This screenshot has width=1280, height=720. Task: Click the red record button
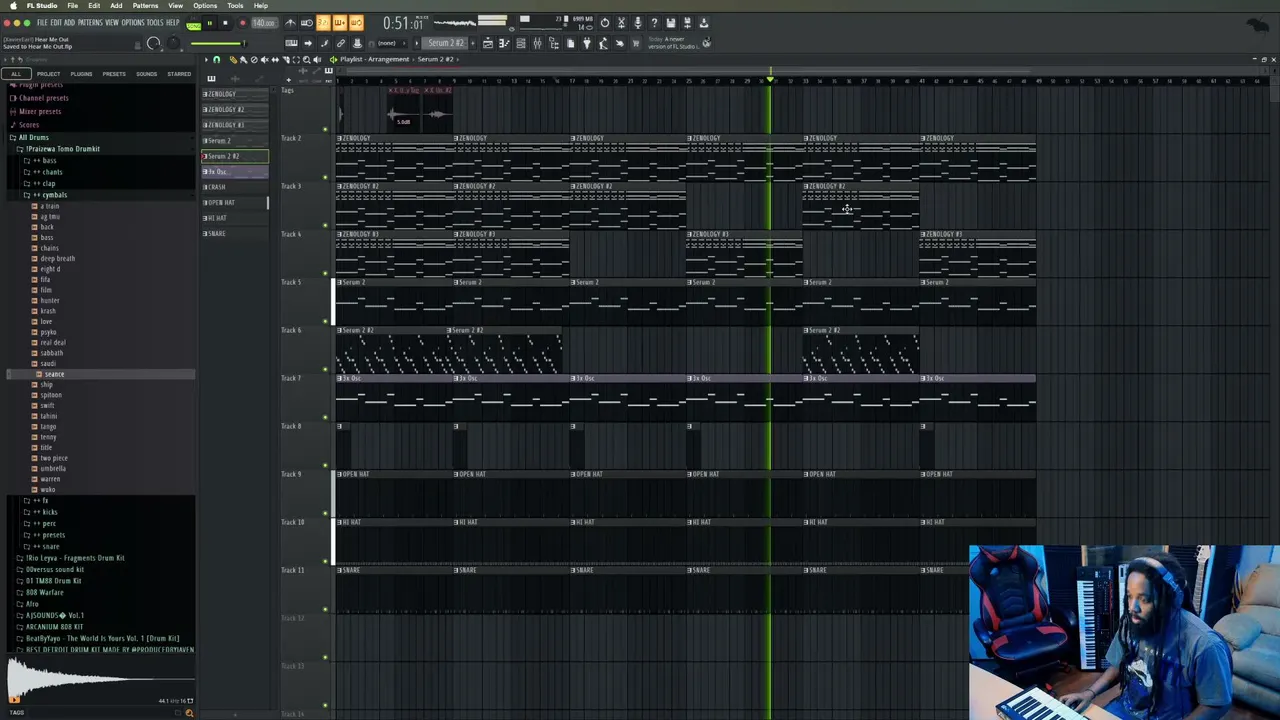(243, 23)
